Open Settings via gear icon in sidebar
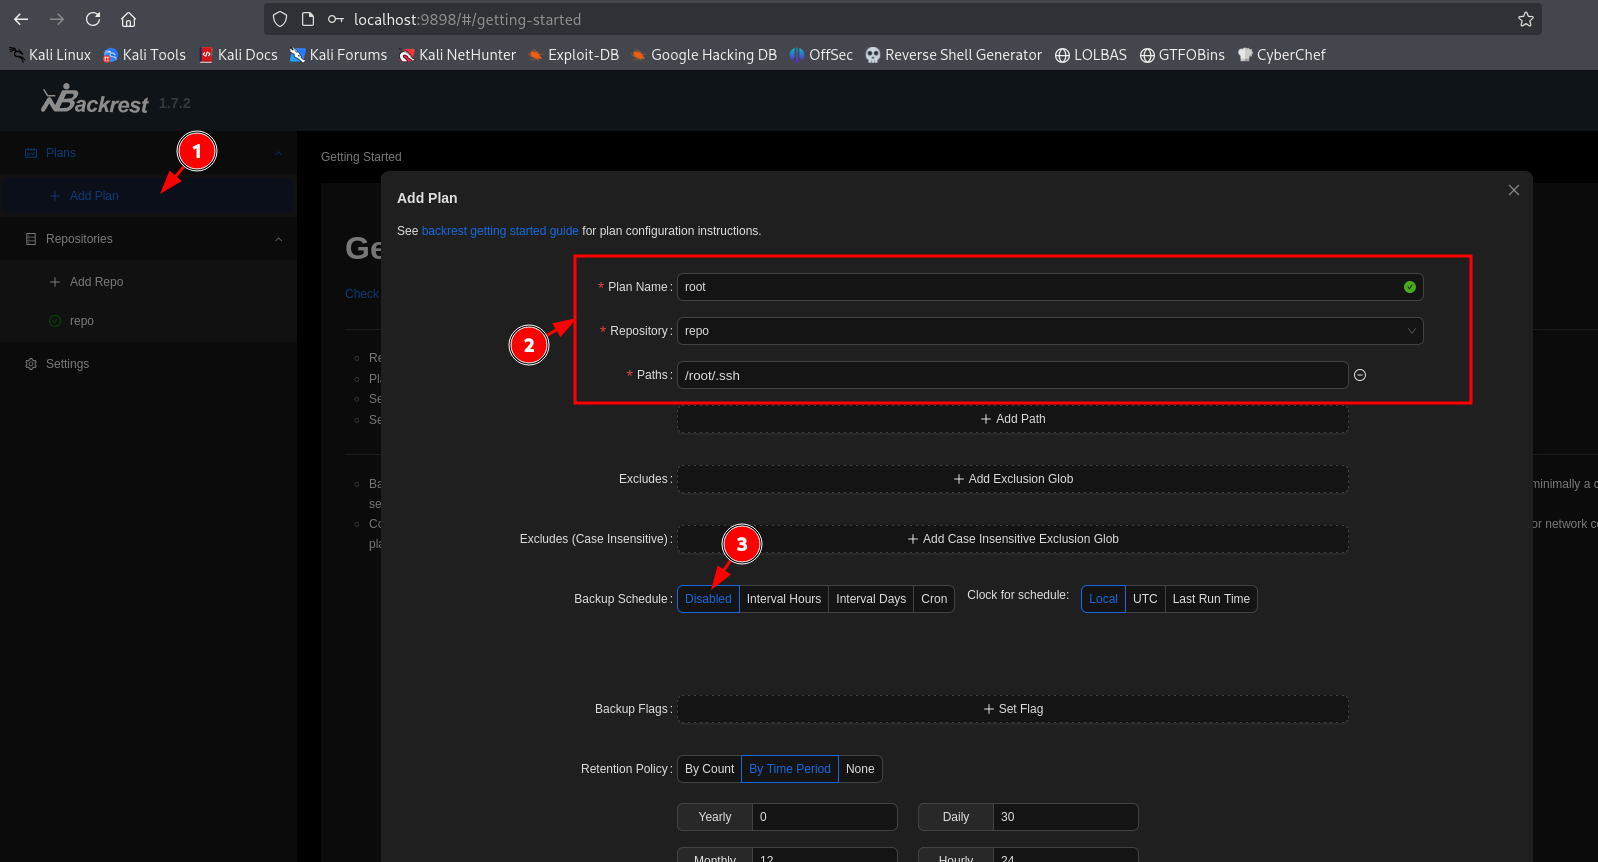The width and height of the screenshot is (1598, 862). click(x=31, y=364)
